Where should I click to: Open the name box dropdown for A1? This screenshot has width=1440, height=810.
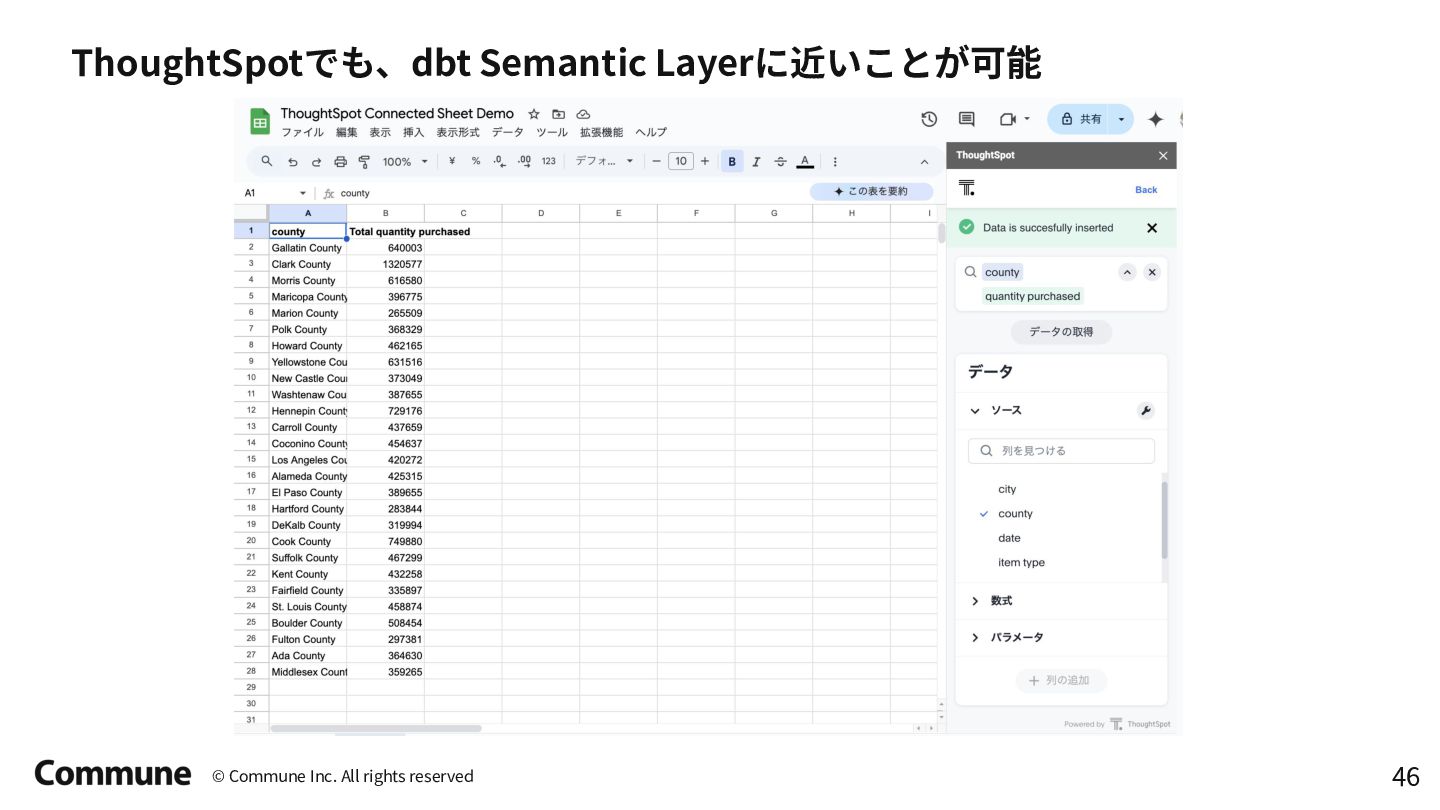tap(303, 193)
